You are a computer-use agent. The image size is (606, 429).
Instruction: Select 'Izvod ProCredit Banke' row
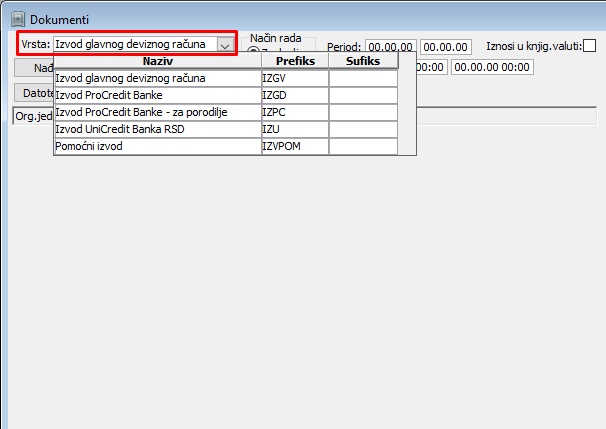click(158, 95)
